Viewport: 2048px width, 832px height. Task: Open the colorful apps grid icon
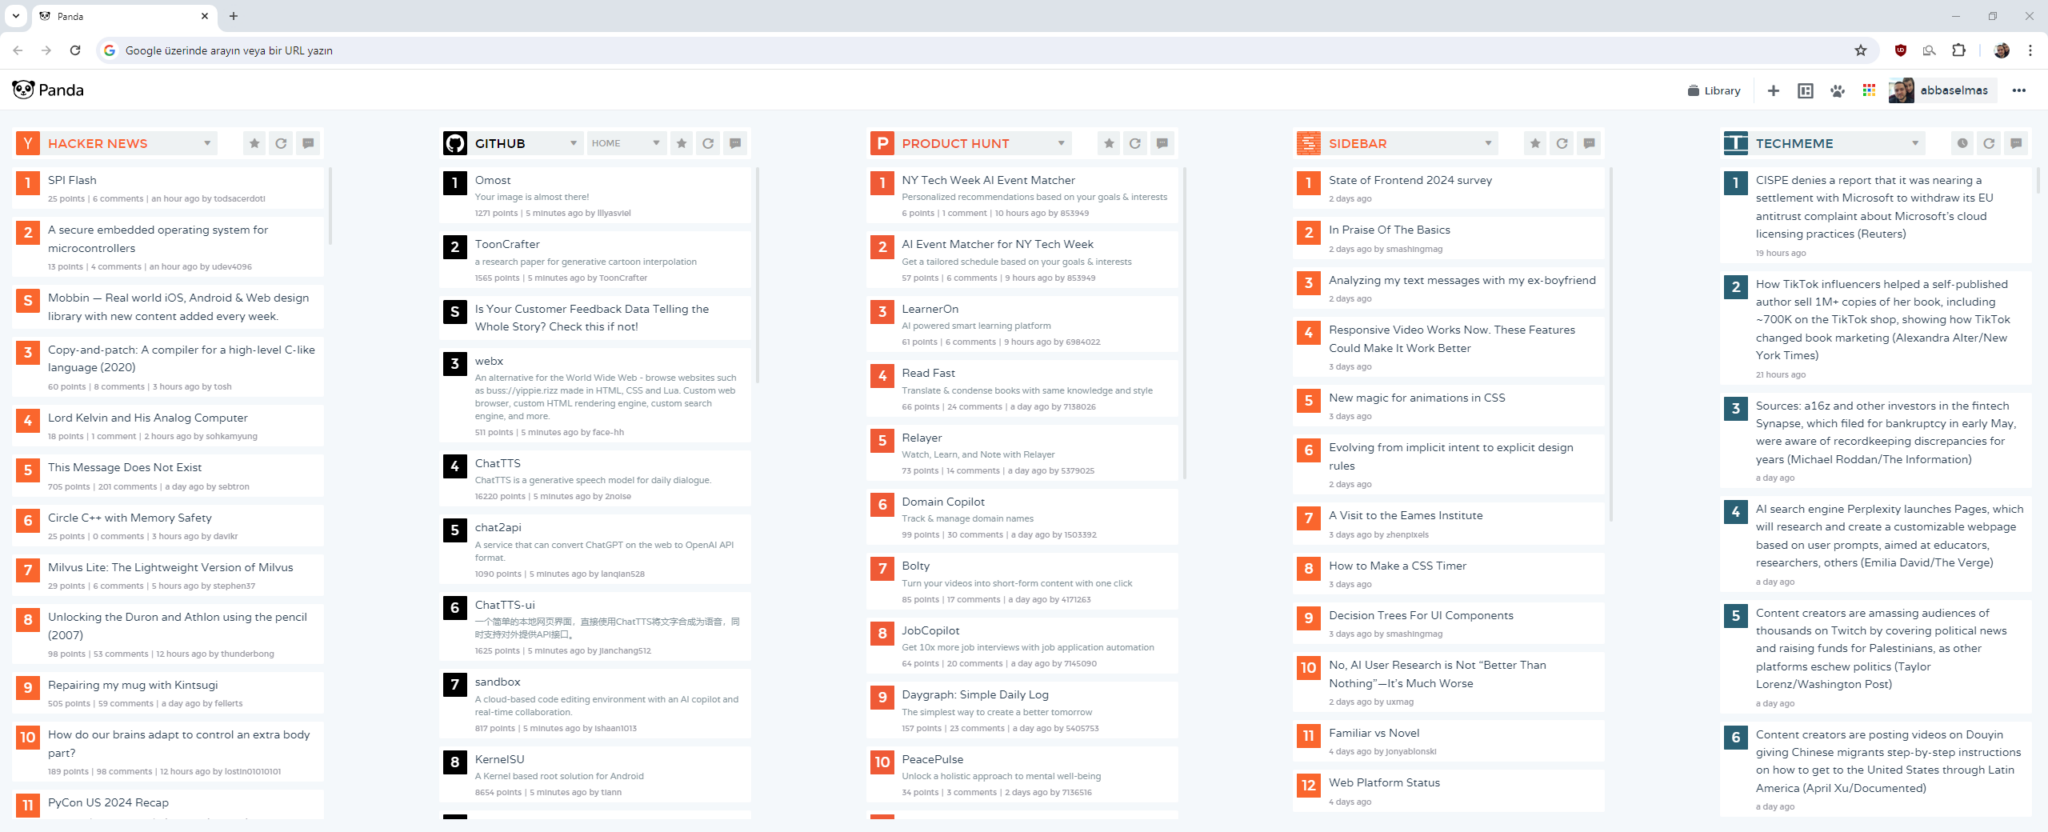coord(1869,91)
